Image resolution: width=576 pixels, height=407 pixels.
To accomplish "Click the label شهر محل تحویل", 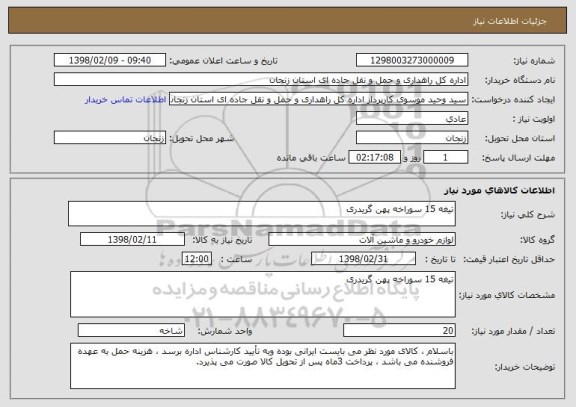I will click(202, 138).
